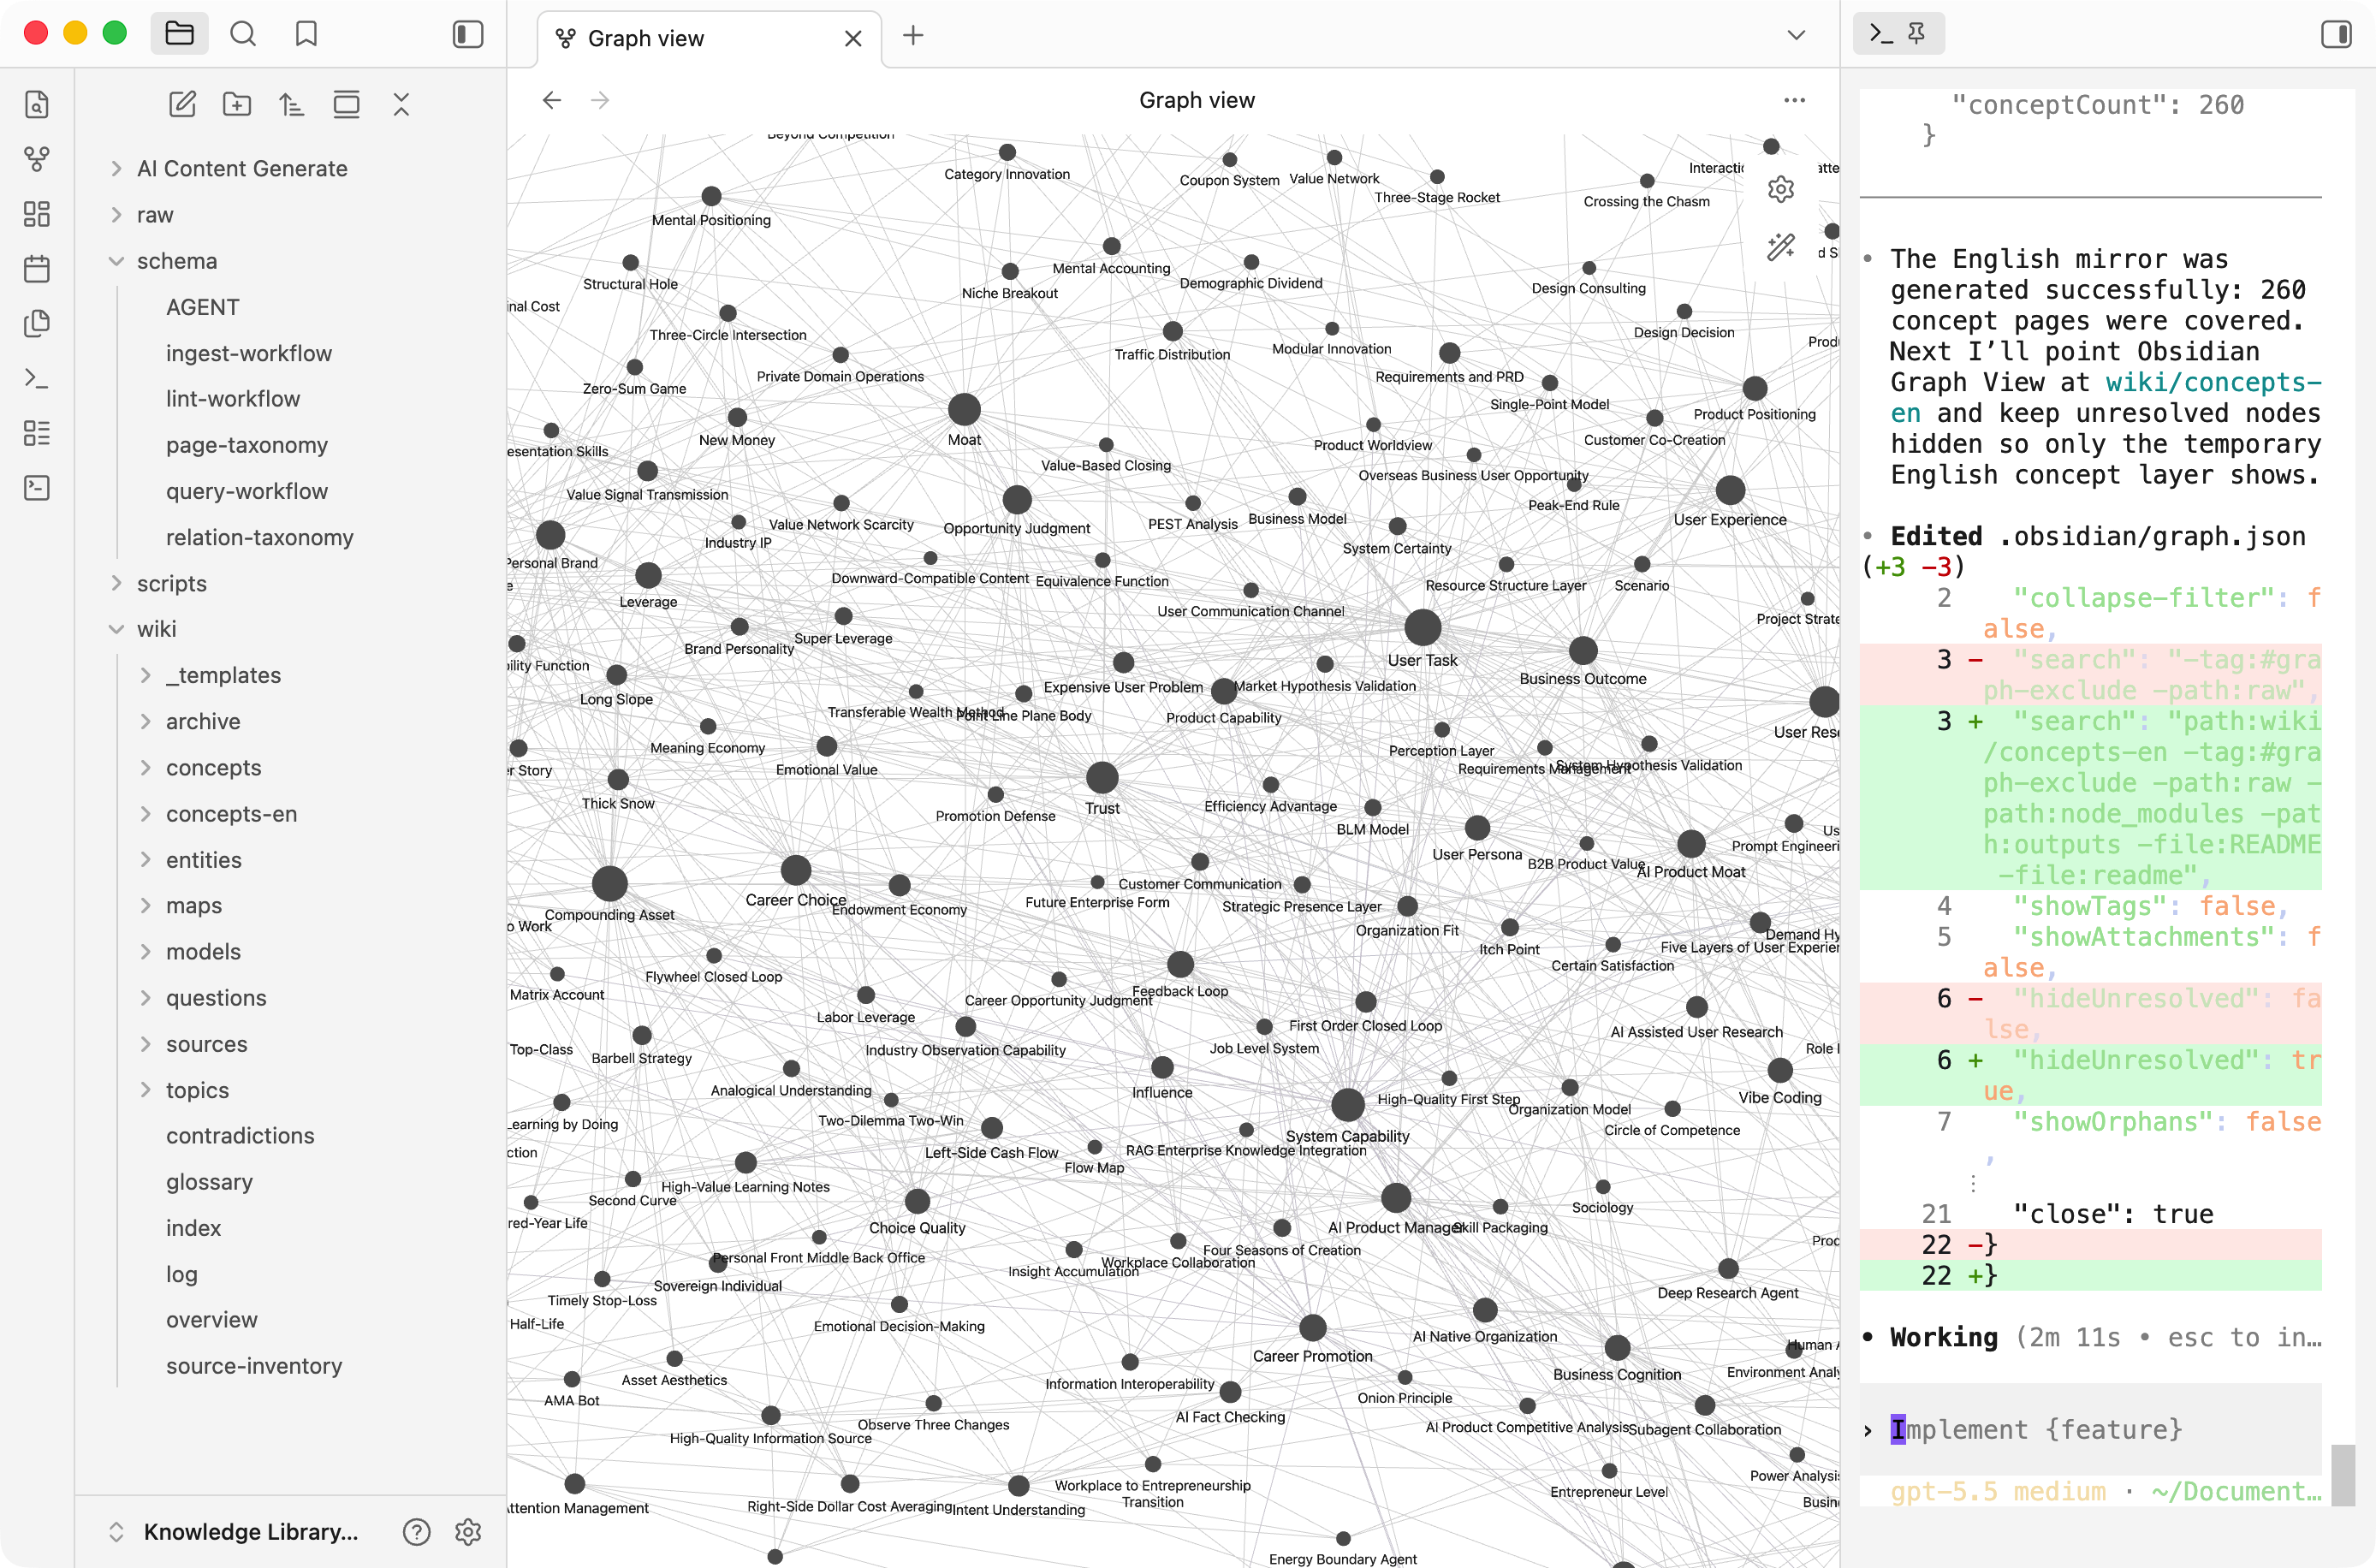Open the terminal tab in right panel
Image resolution: width=2376 pixels, height=1568 pixels.
pyautogui.click(x=1881, y=34)
